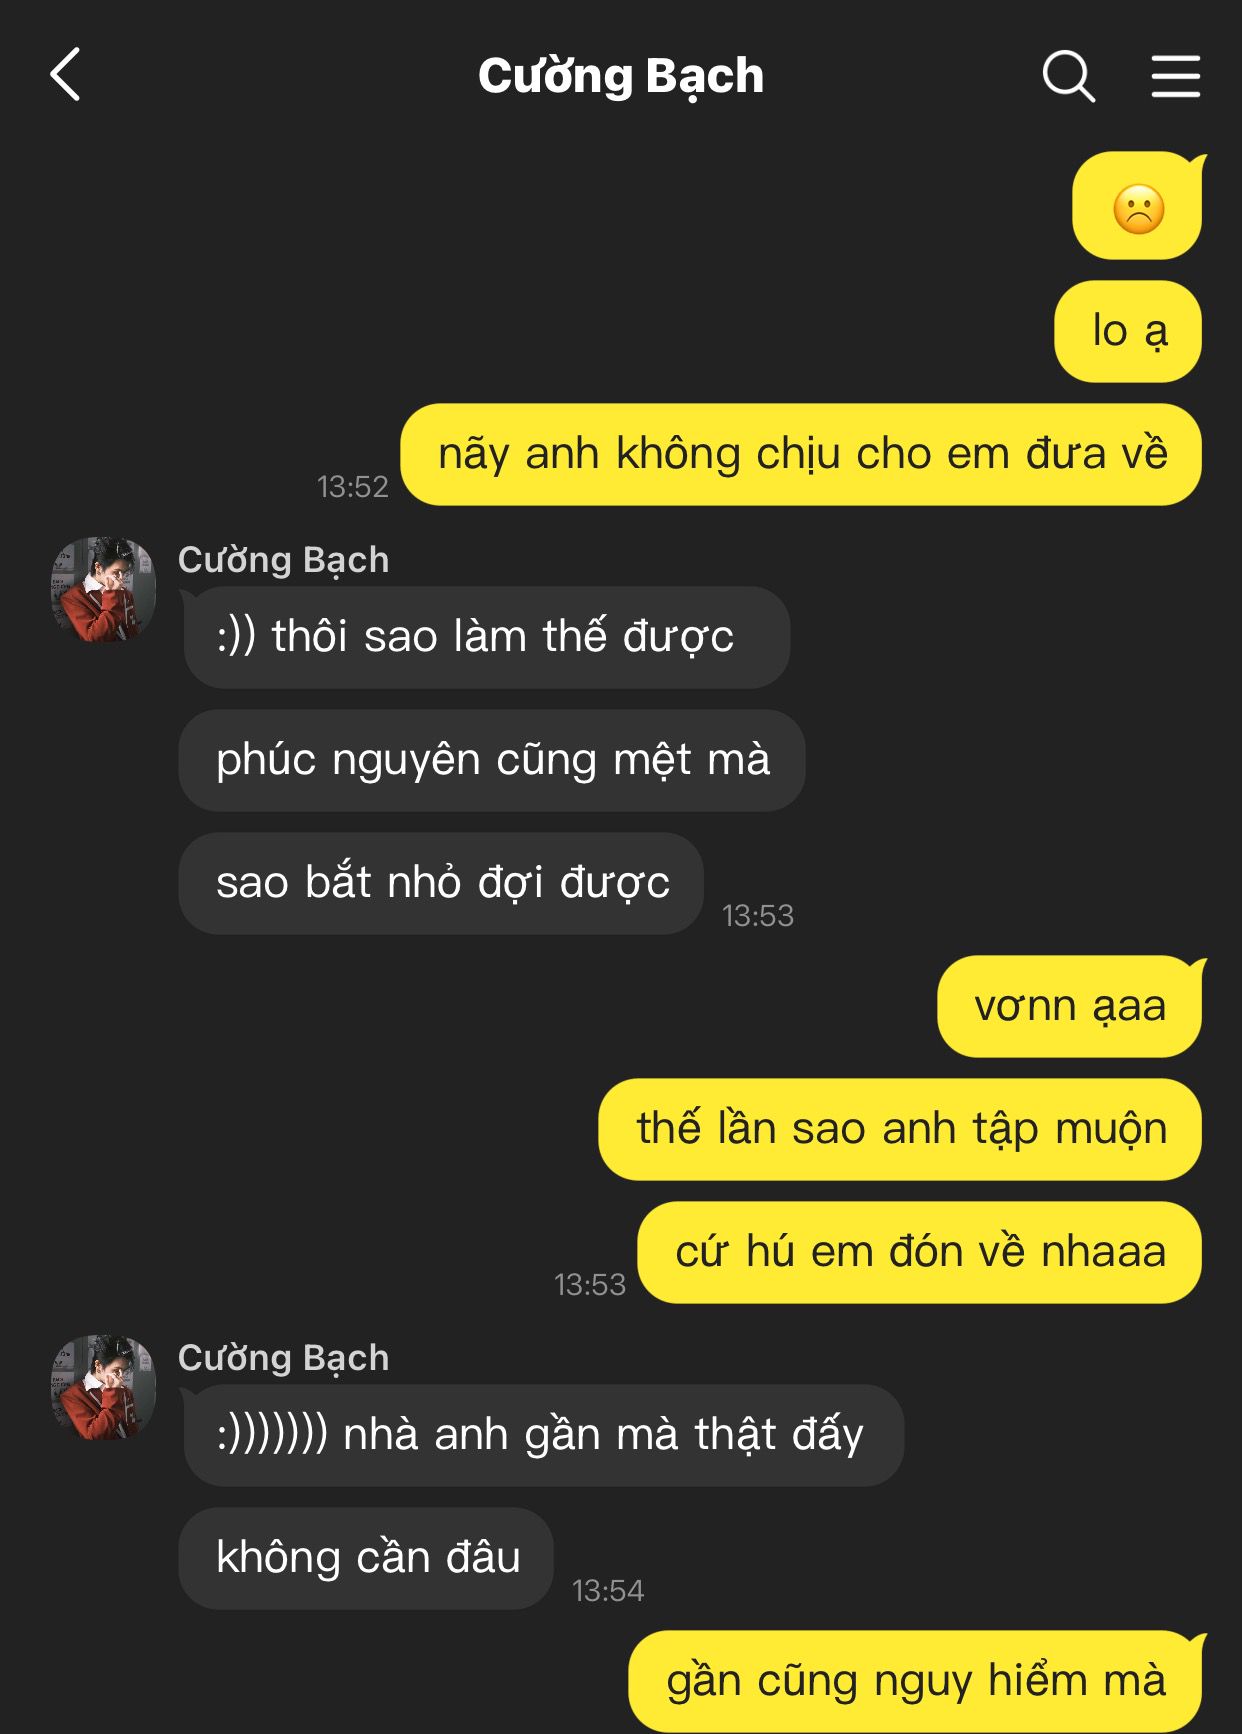Open search with magnifying glass icon
The height and width of the screenshot is (1734, 1242).
1069,76
